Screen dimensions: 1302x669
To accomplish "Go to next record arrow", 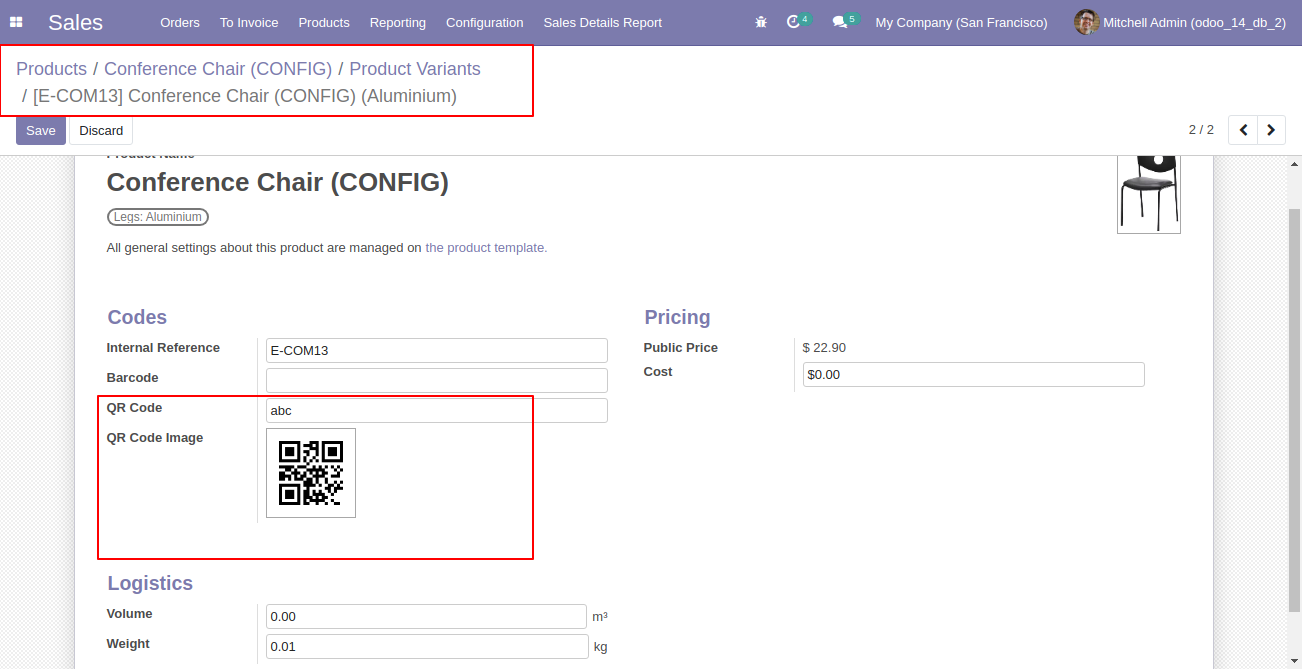I will point(1271,130).
